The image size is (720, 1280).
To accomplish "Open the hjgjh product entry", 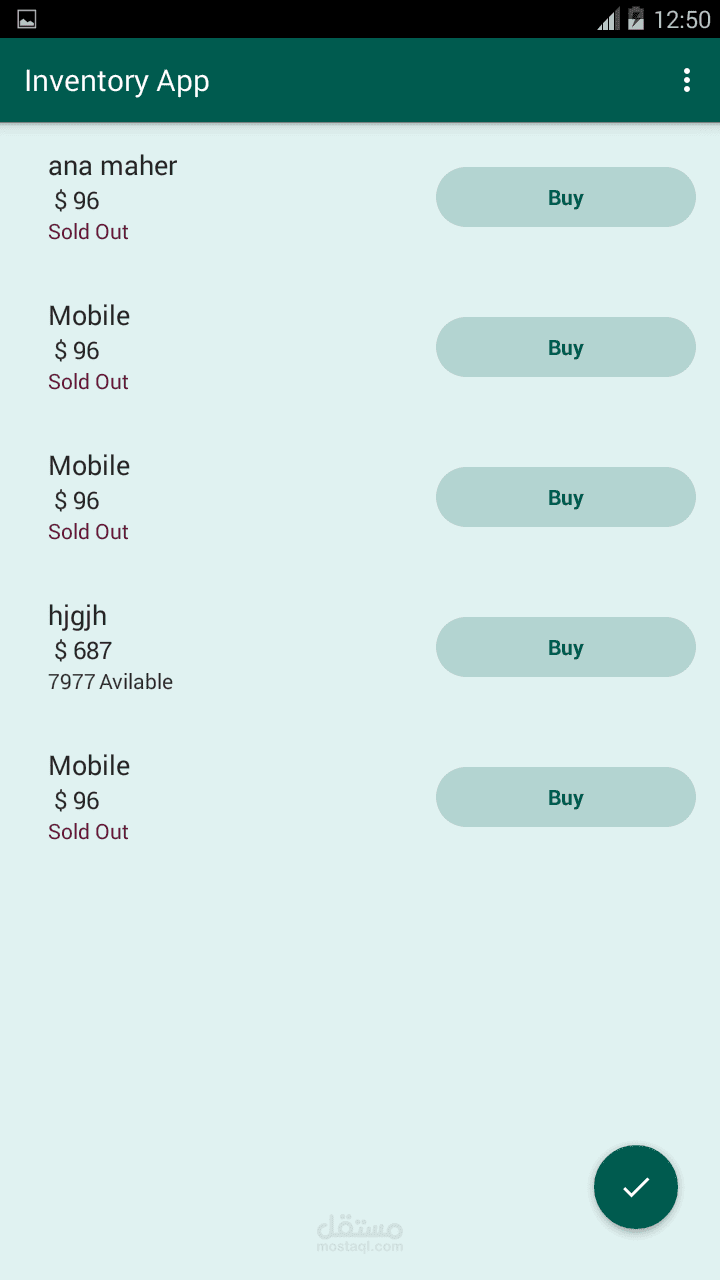I will point(77,616).
